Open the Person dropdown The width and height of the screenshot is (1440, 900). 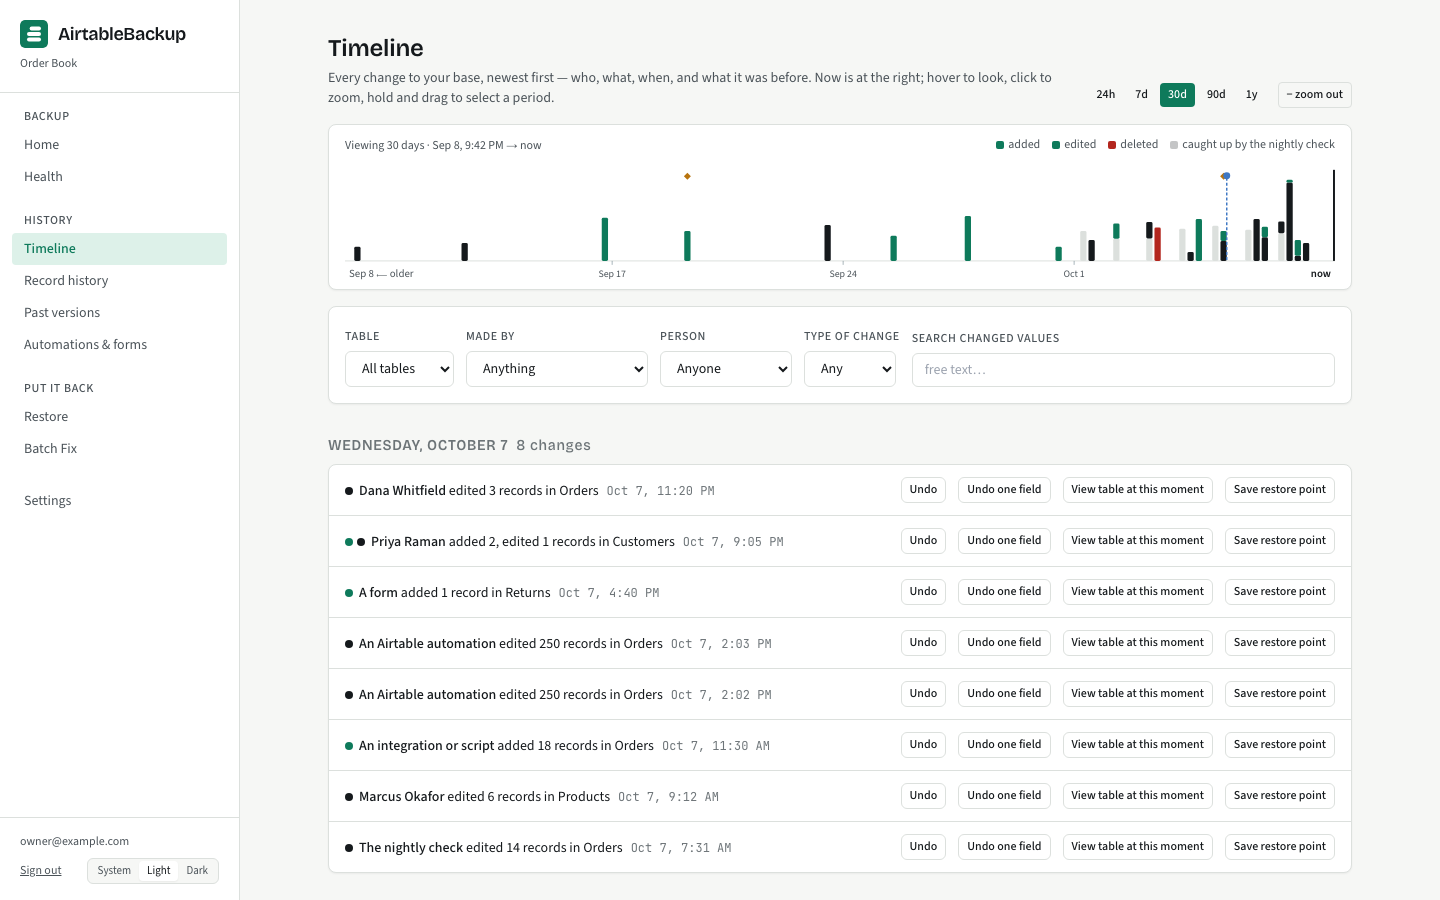coord(726,369)
